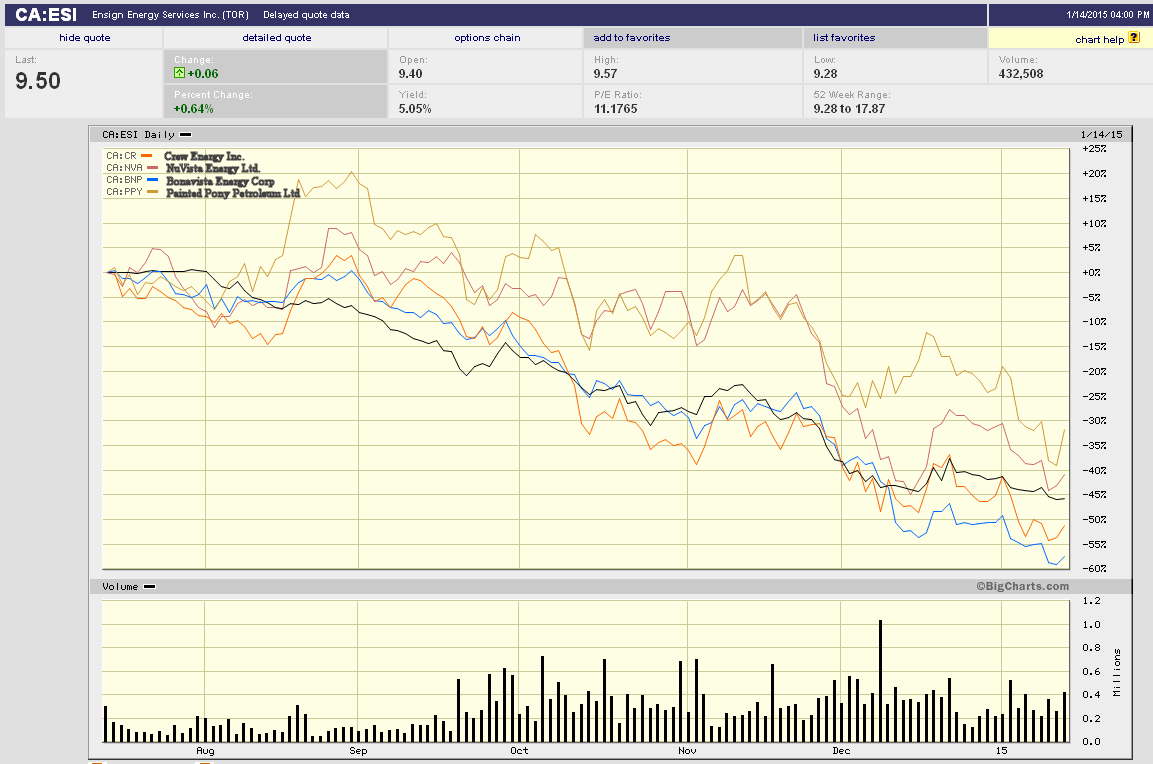Click the blue CA:BNP legend color marker
Viewport: 1153px width, 764px height.
point(152,180)
